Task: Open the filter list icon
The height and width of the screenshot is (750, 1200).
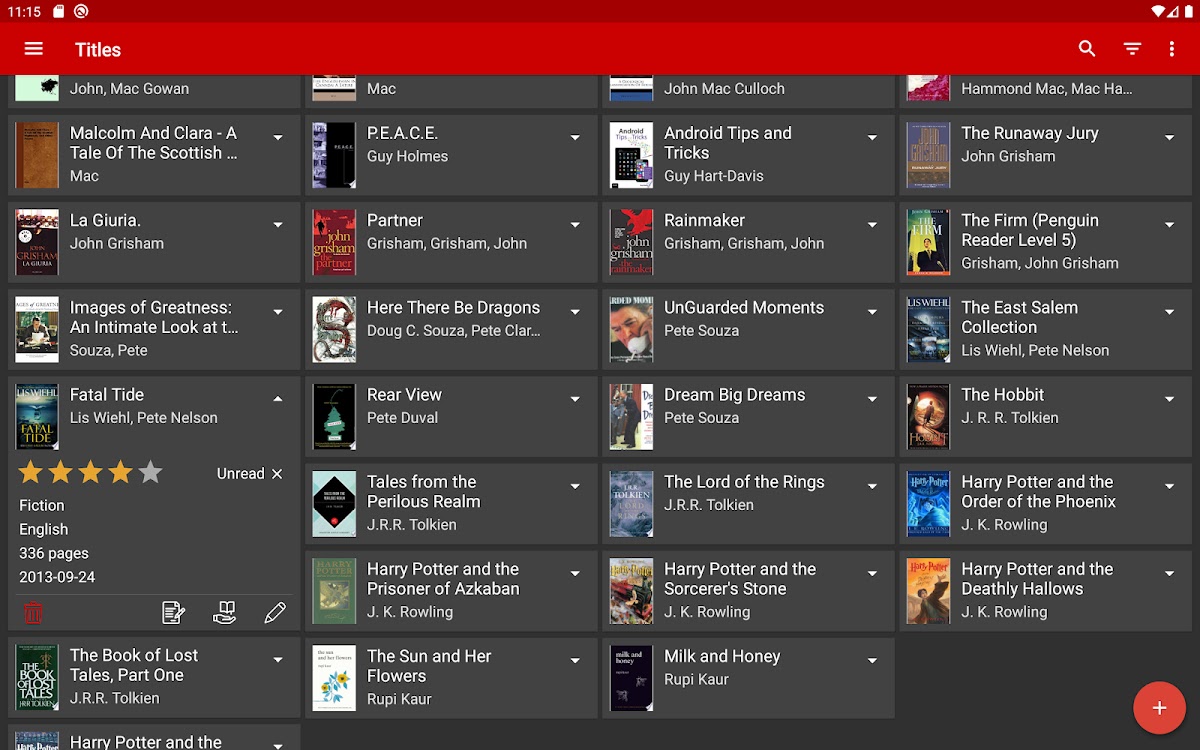Action: click(1132, 49)
